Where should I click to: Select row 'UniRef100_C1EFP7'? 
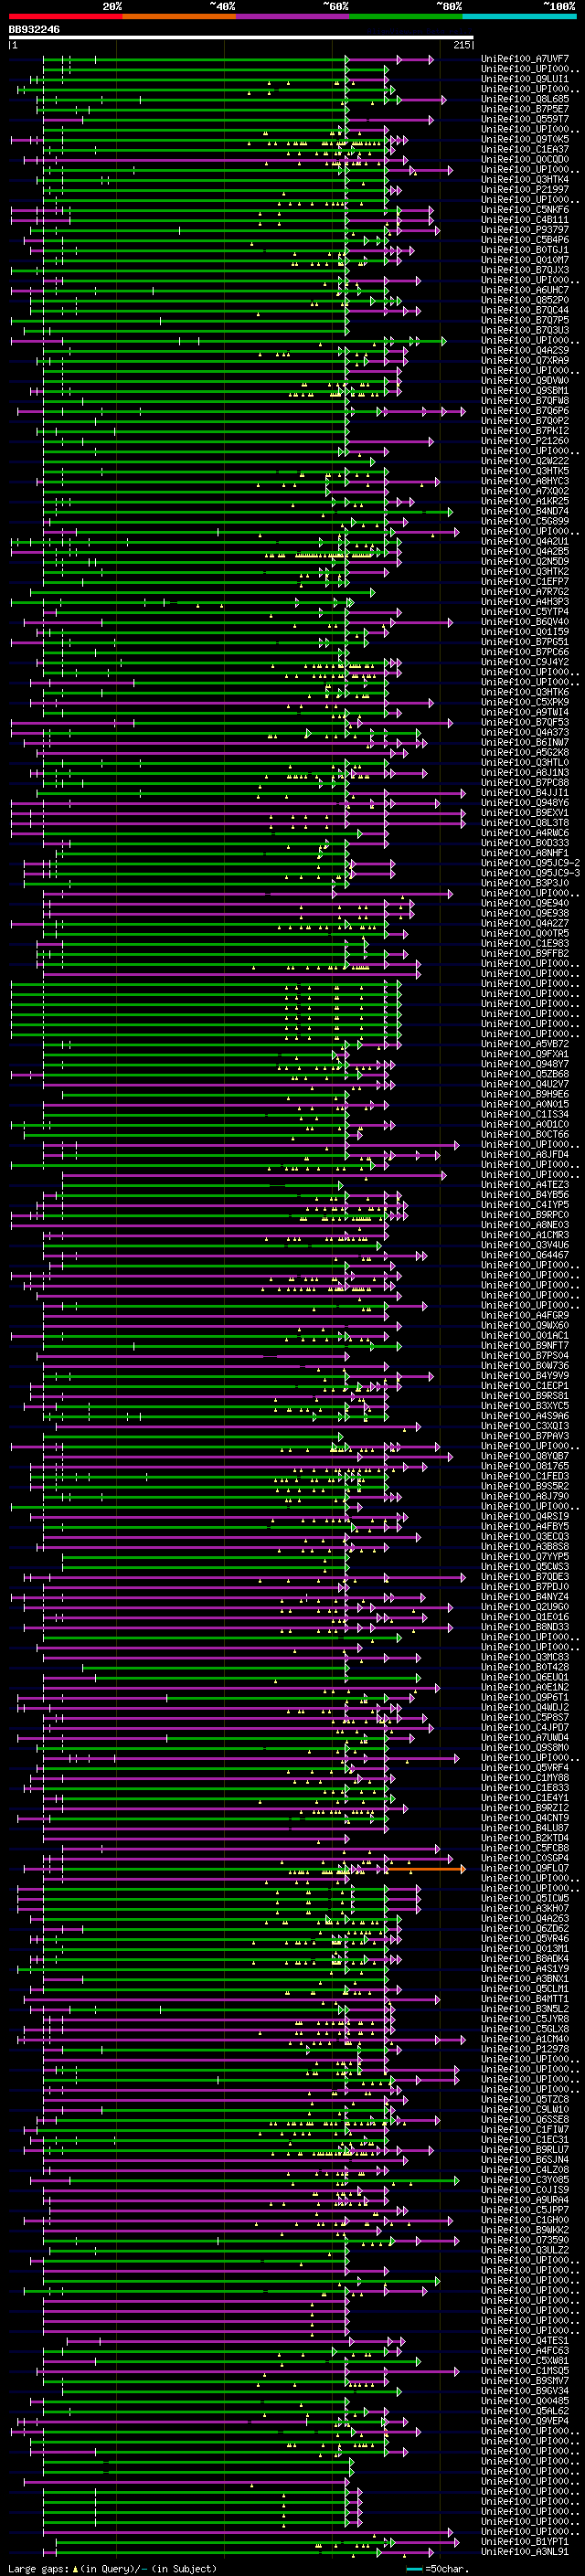(525, 581)
